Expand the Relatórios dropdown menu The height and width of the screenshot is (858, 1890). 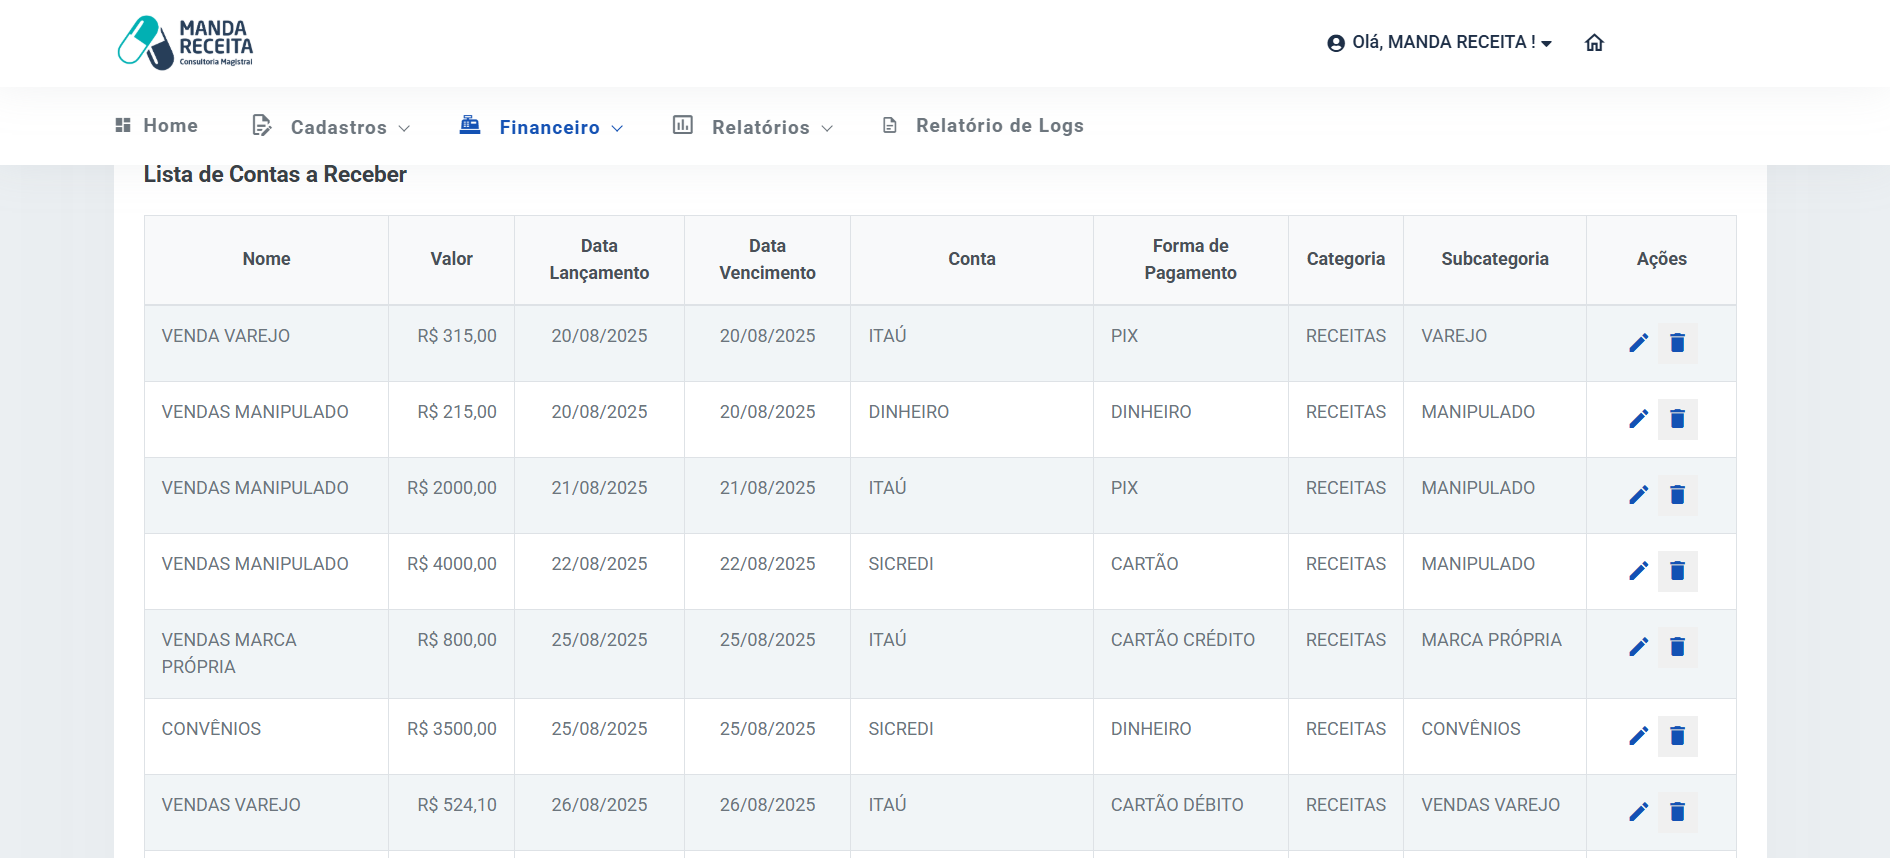[753, 127]
